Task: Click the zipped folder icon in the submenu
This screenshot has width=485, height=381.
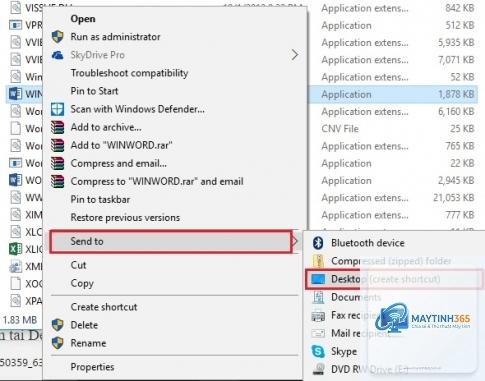Action: (318, 261)
